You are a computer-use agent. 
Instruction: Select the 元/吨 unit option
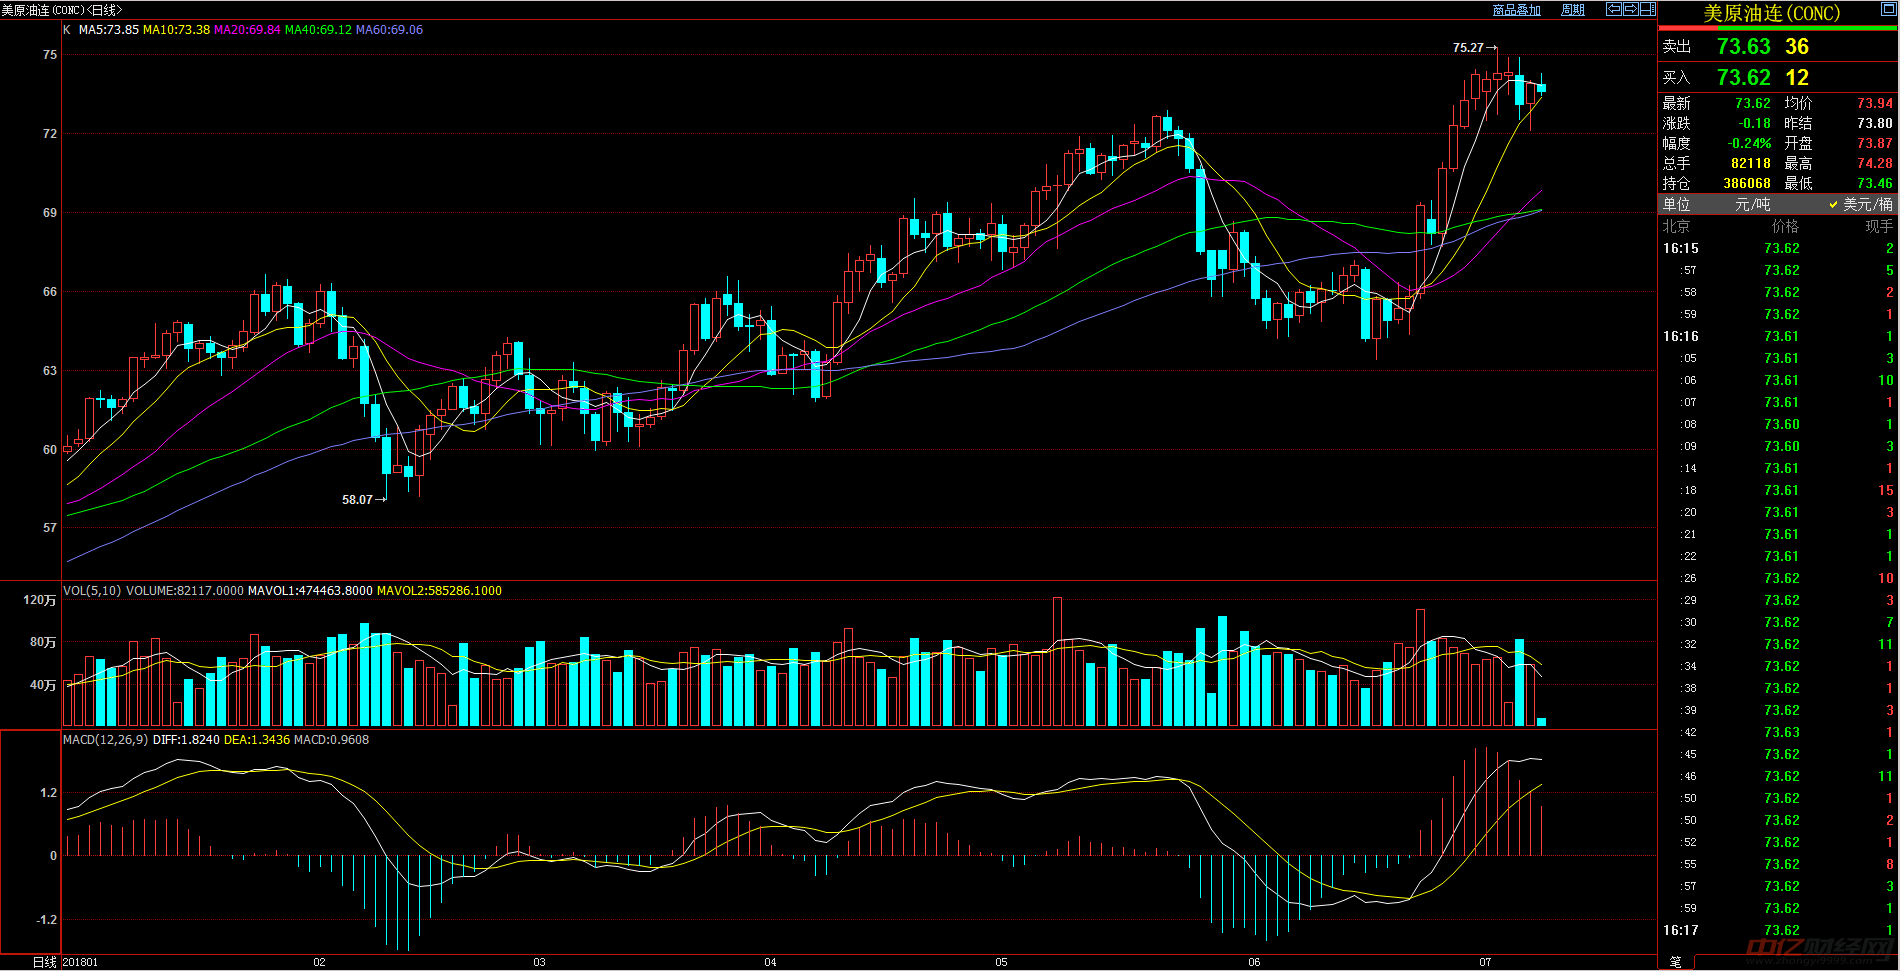[1752, 204]
